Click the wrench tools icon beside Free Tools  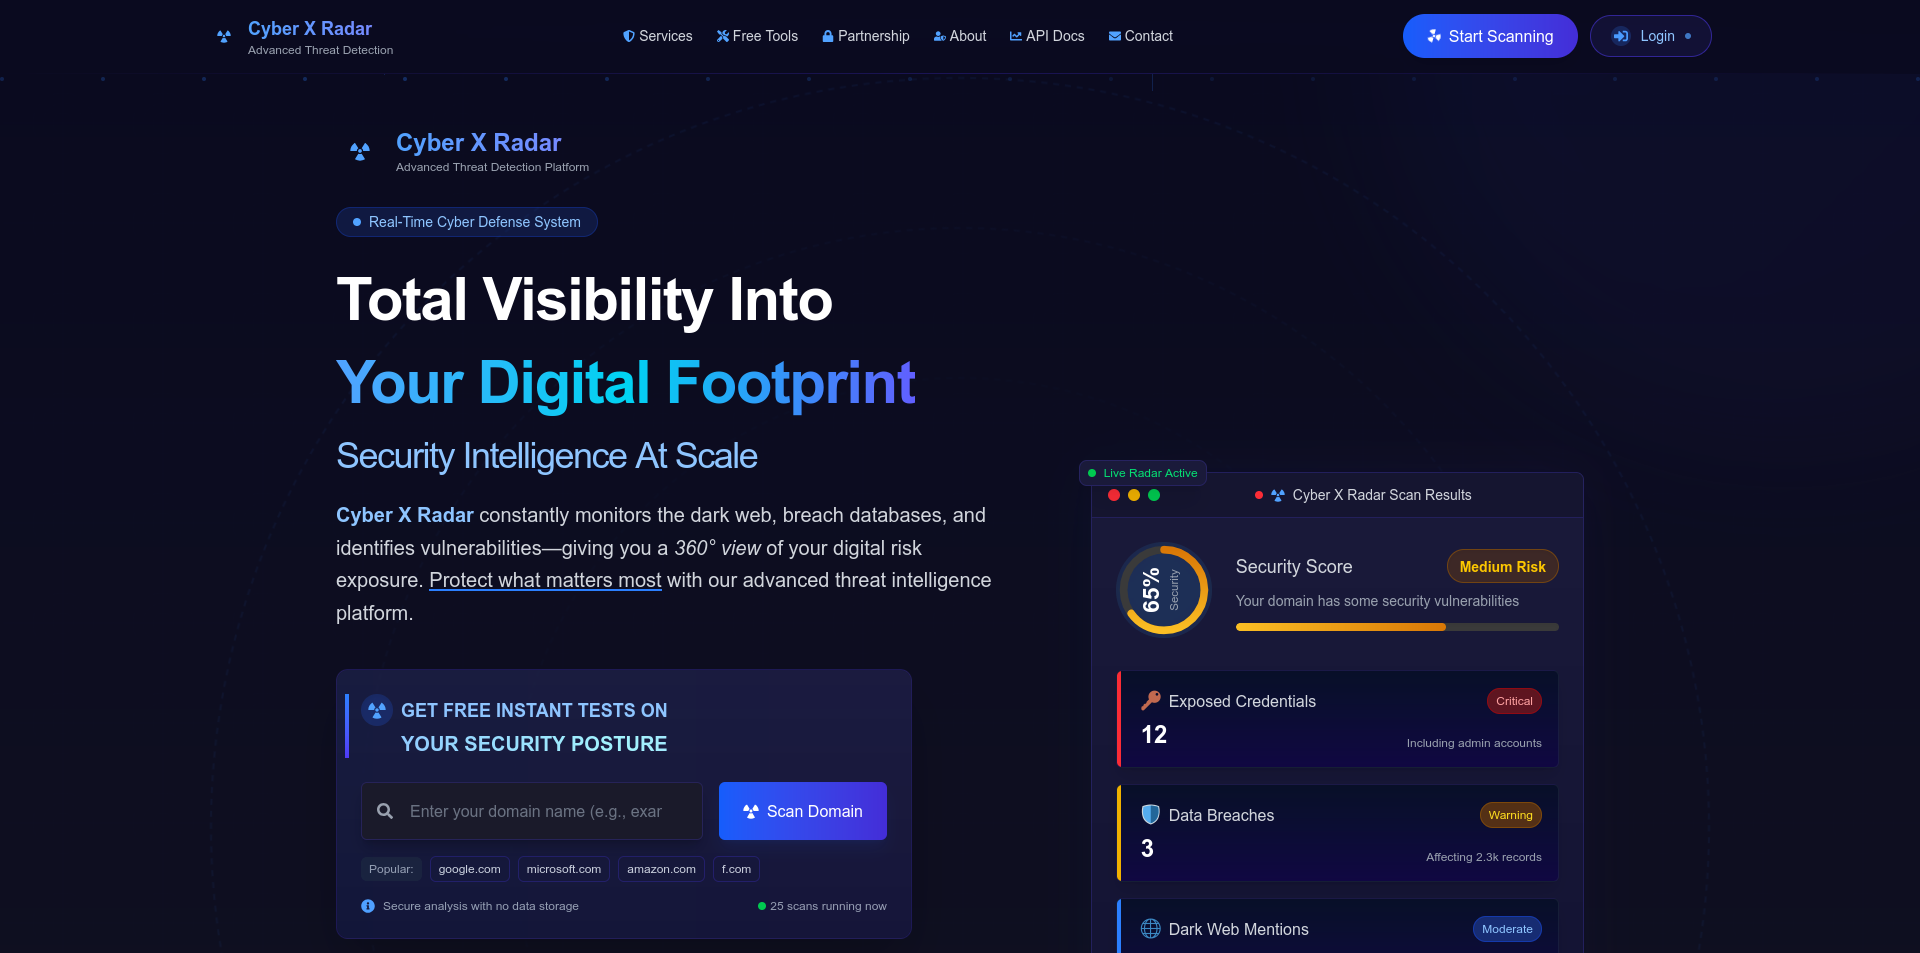click(x=721, y=36)
